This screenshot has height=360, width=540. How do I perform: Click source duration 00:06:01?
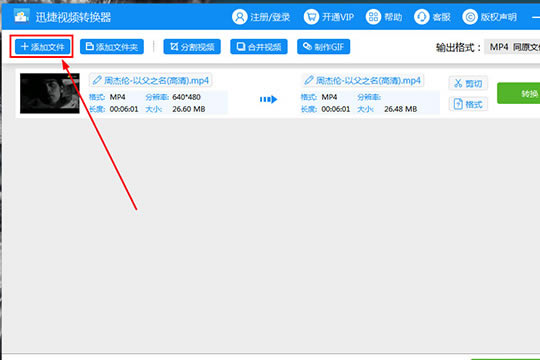(x=124, y=109)
